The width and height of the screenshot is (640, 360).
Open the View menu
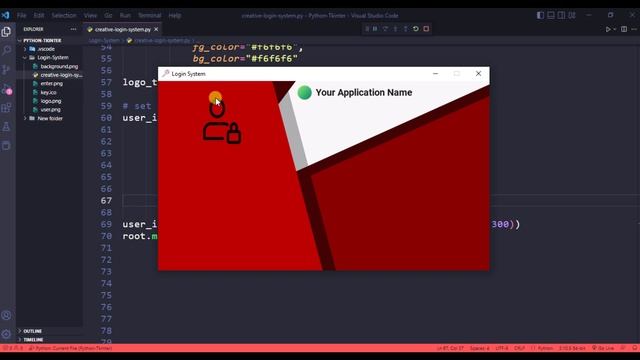pyautogui.click(x=90, y=16)
